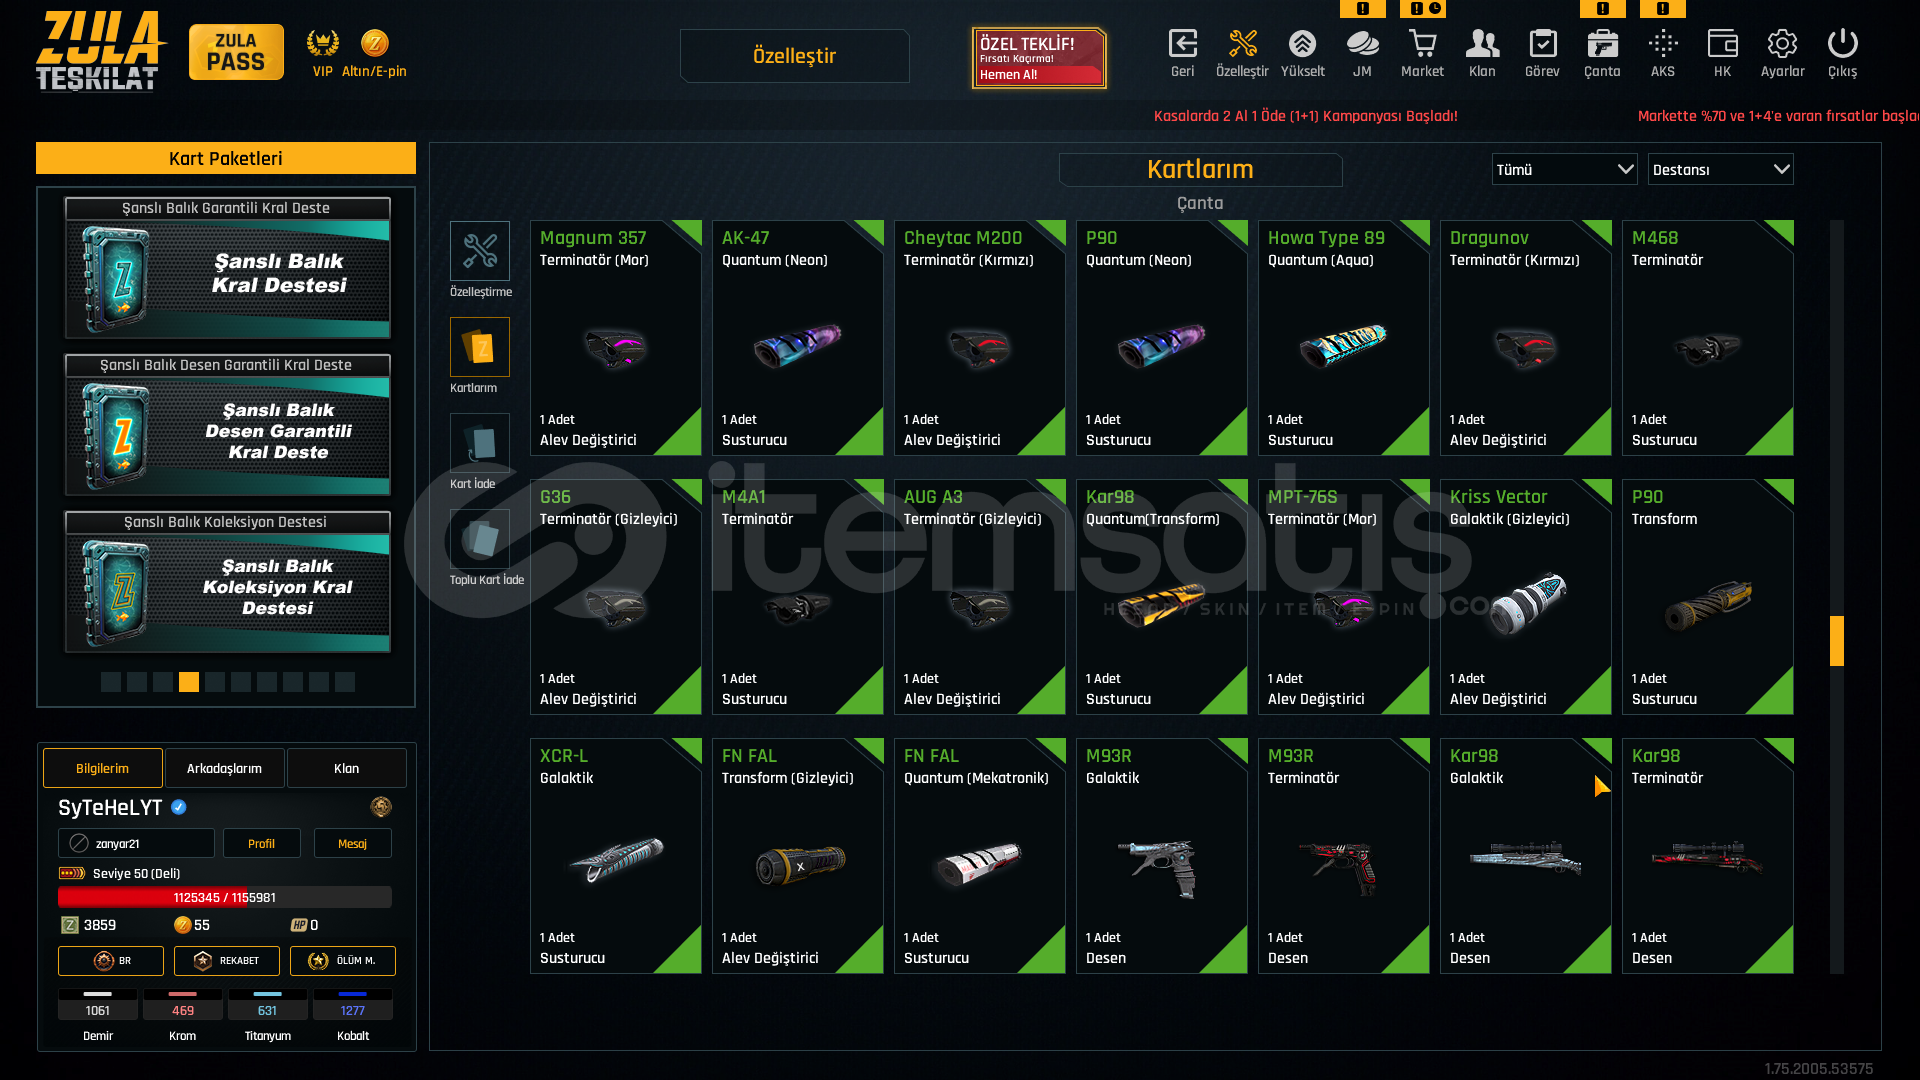The width and height of the screenshot is (1920, 1080).
Task: Click the Özelleştir button at the top
Action: pyautogui.click(x=794, y=56)
